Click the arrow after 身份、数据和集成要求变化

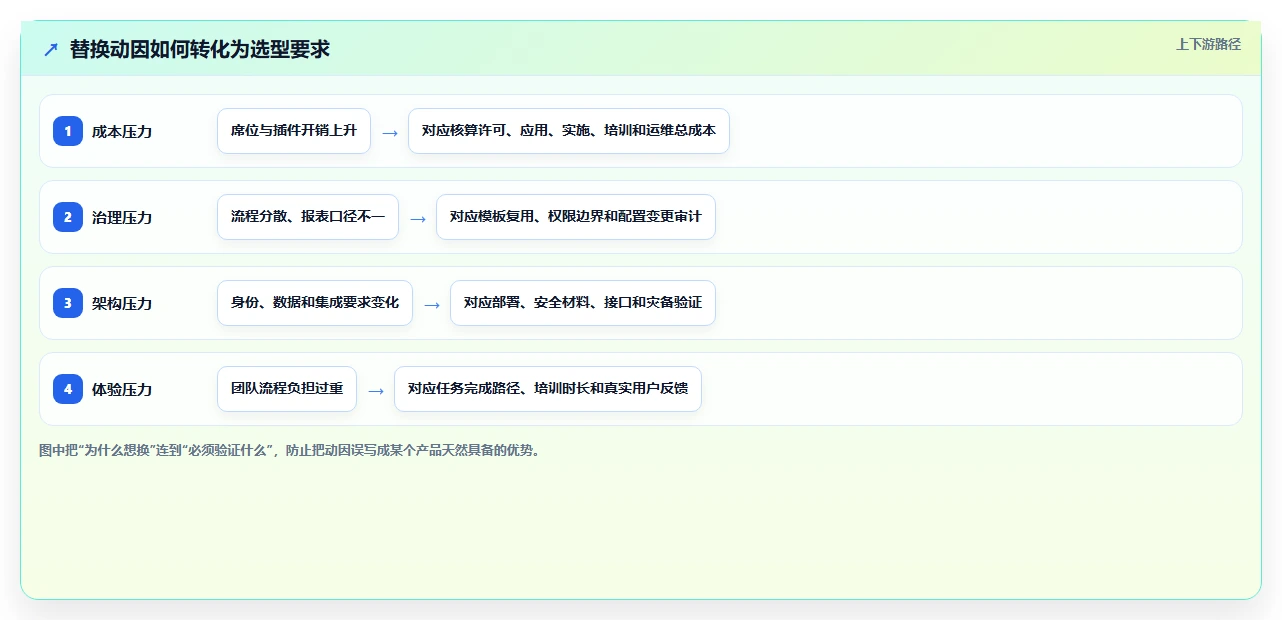(x=432, y=304)
